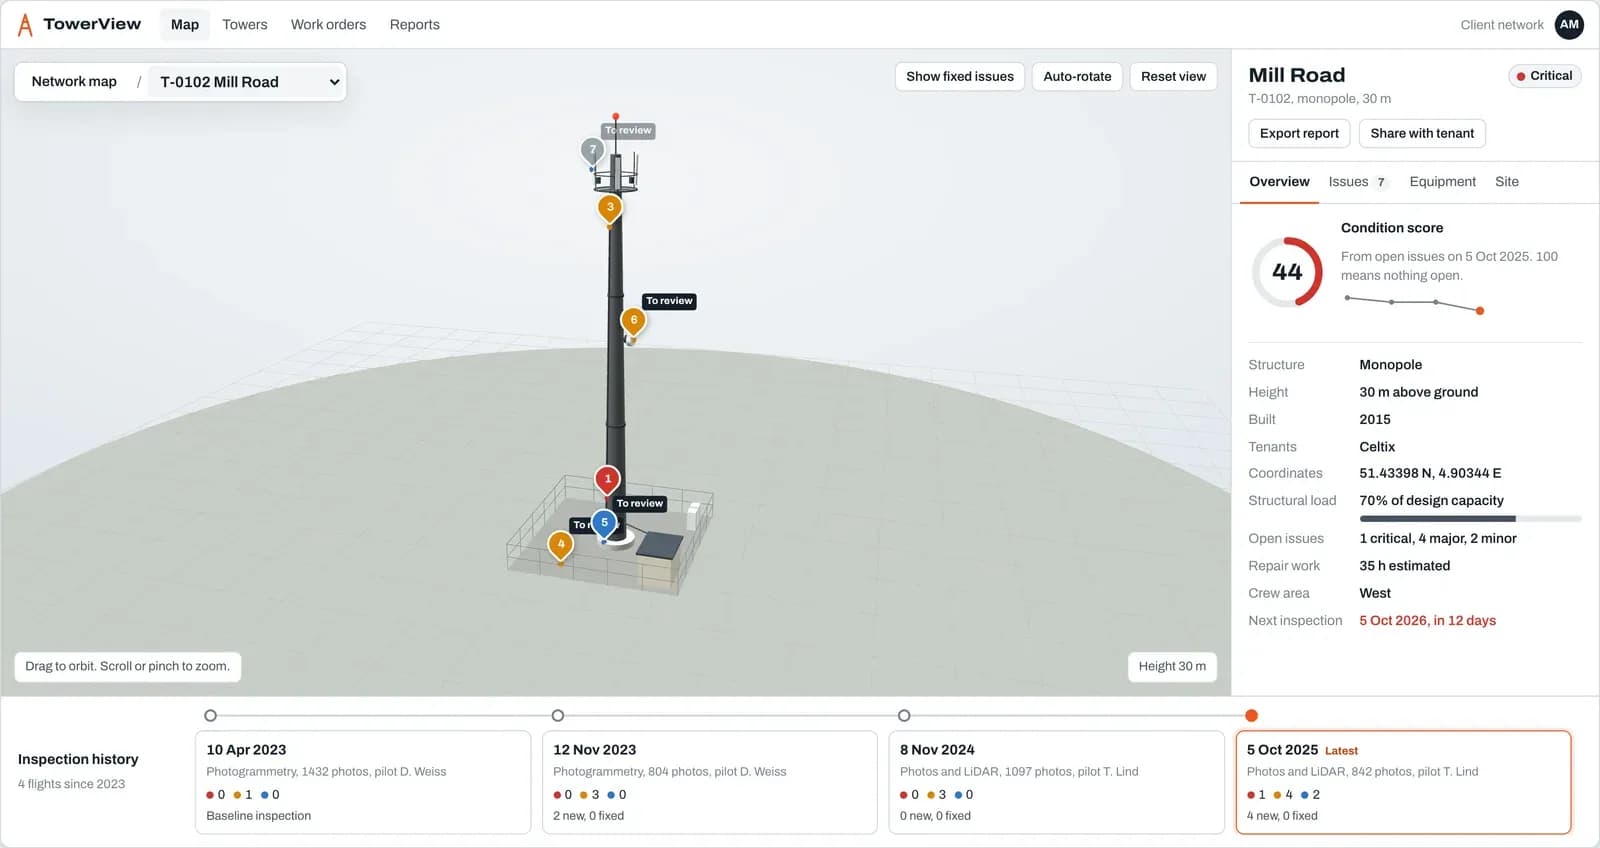Reset the 3D view
1600x848 pixels.
(x=1173, y=77)
